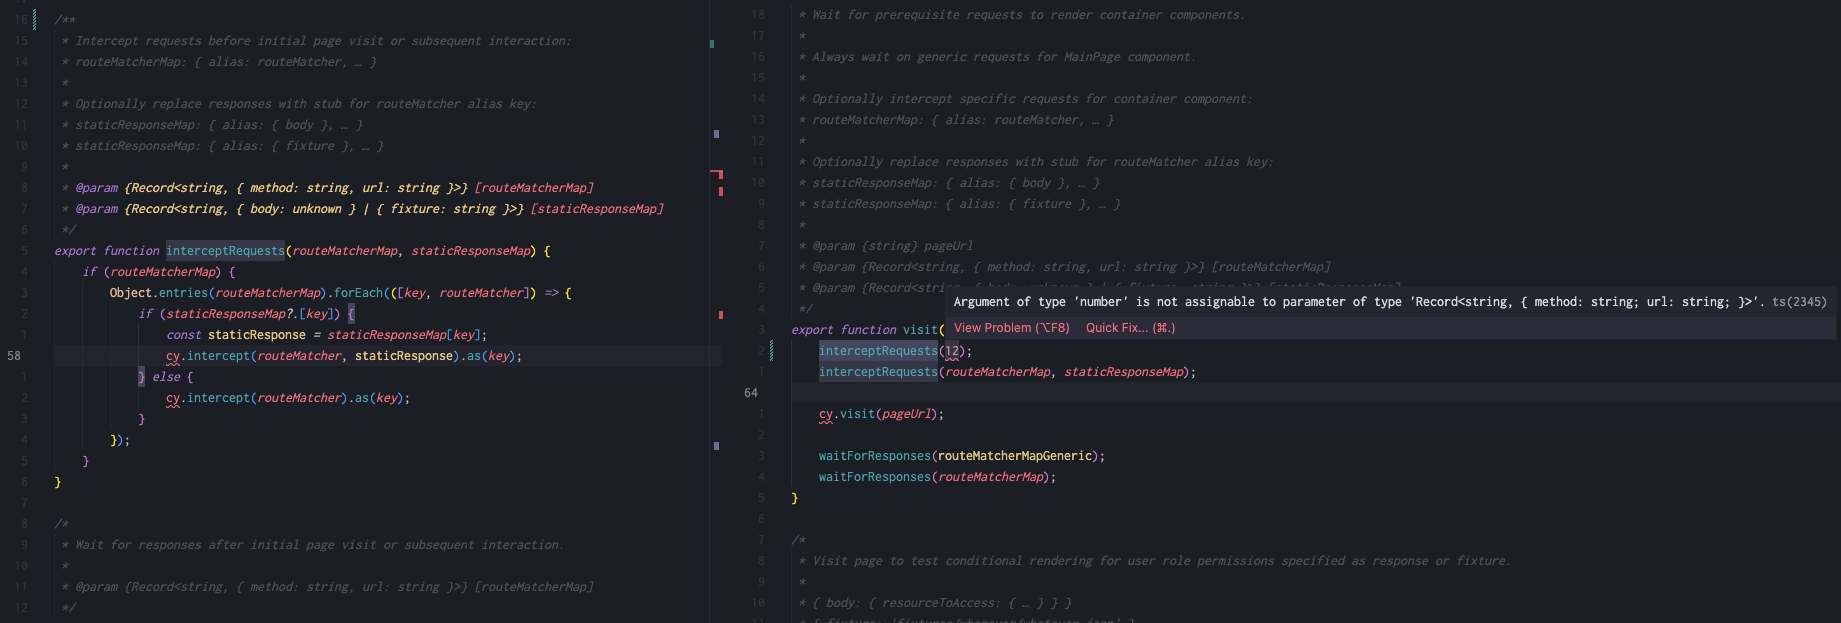
Task: Click left pane comment 'Optionally replace responses with stub'
Action: click(x=305, y=104)
